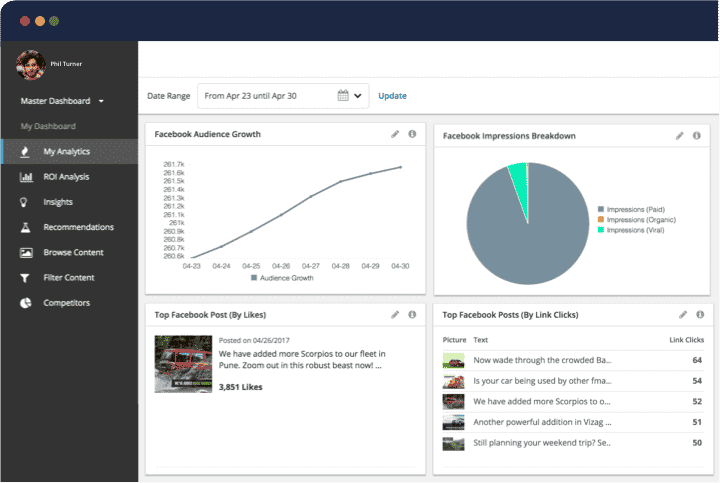
Task: Open the Scorpios post thumbnail image
Action: coord(183,363)
